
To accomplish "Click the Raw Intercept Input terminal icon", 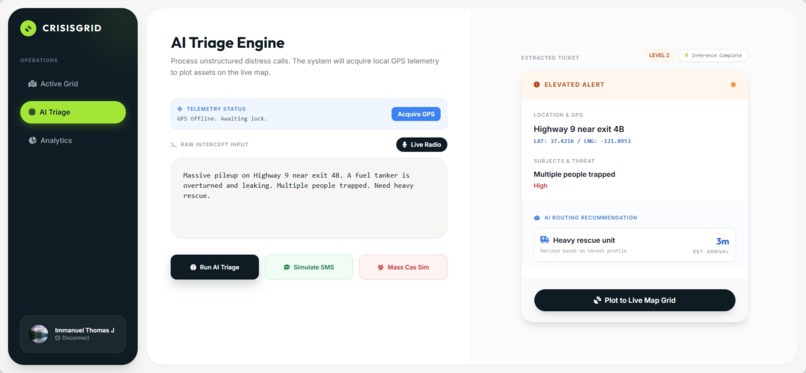I will (173, 145).
